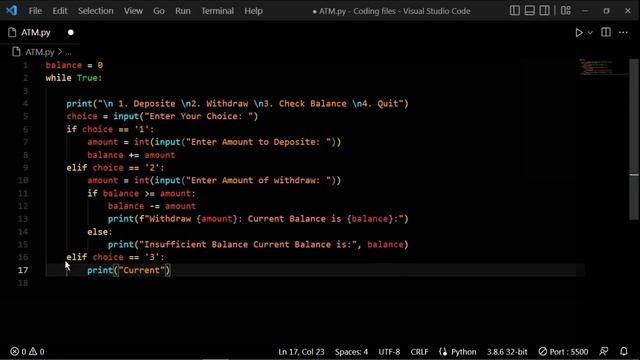Image resolution: width=640 pixels, height=360 pixels.
Task: Click 'balance -= amount' on line 12
Action: click(x=152, y=206)
